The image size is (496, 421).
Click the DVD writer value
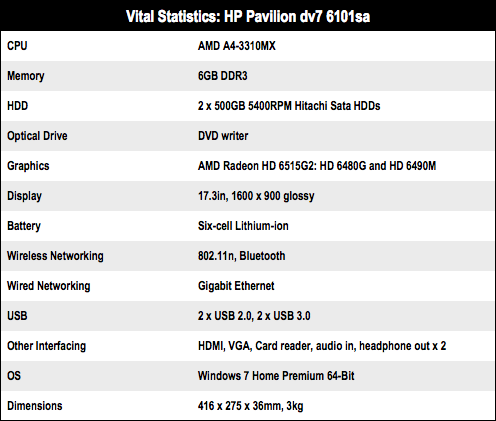coord(223,136)
